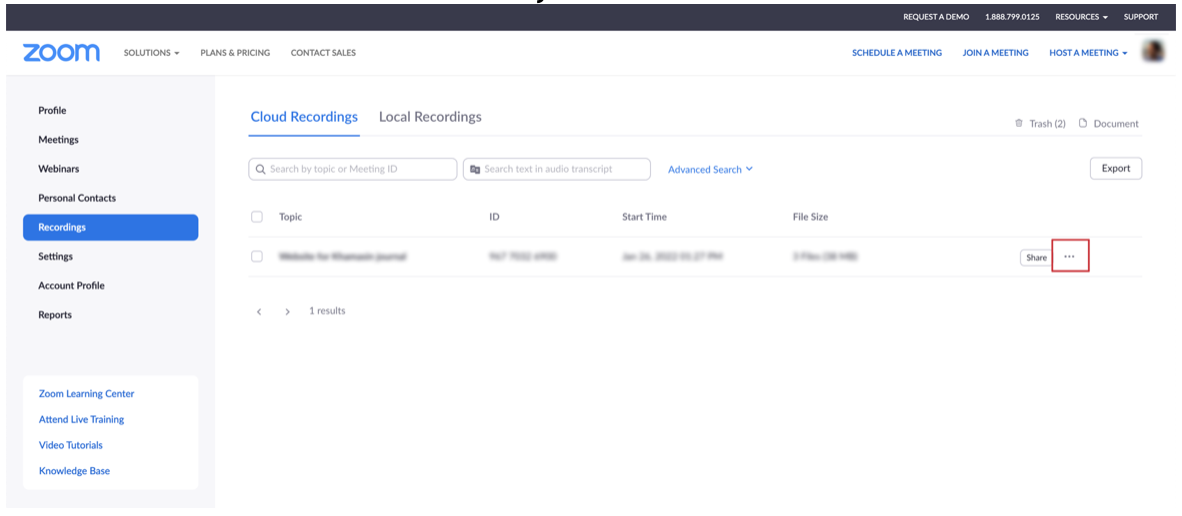Viewport: 1182px width, 516px height.
Task: Click the Topic column header
Action: [290, 217]
